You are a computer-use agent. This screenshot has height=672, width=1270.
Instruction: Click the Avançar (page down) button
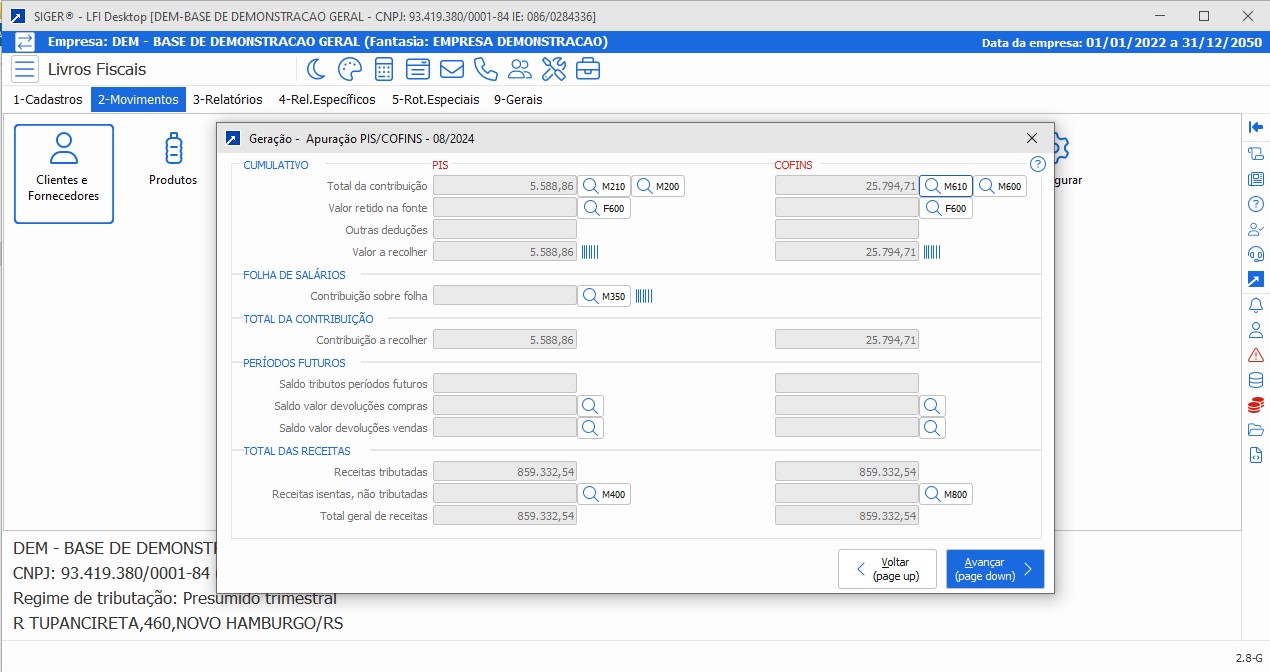click(995, 569)
